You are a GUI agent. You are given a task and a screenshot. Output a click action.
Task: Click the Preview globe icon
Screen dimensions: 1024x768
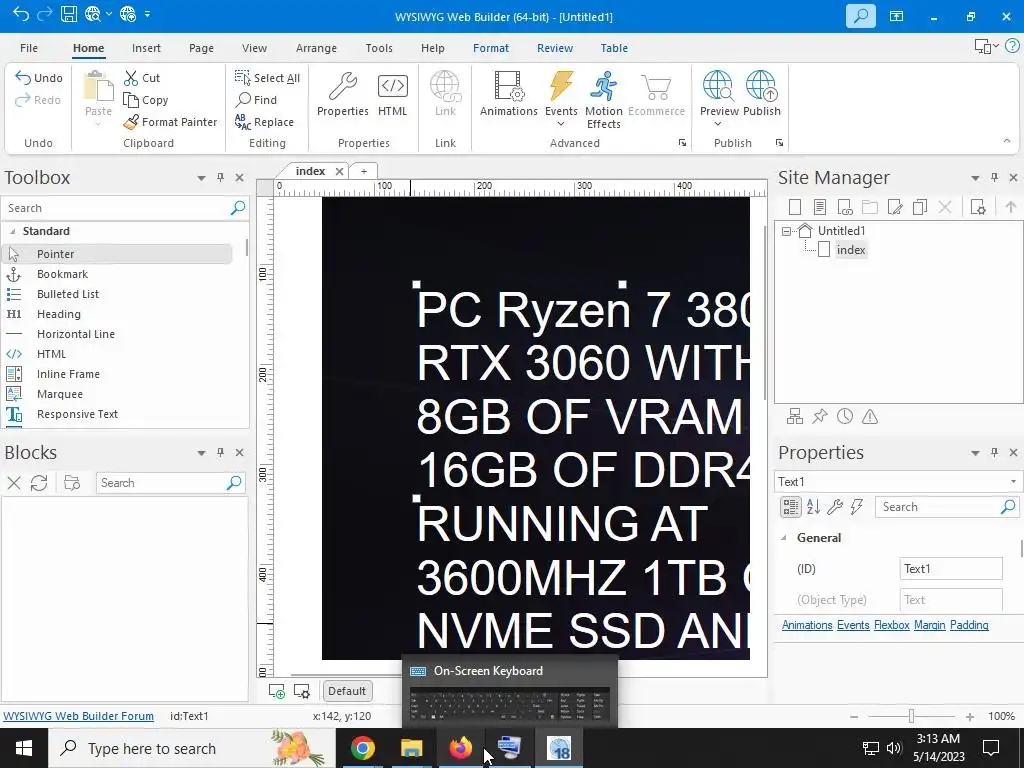[x=718, y=86]
